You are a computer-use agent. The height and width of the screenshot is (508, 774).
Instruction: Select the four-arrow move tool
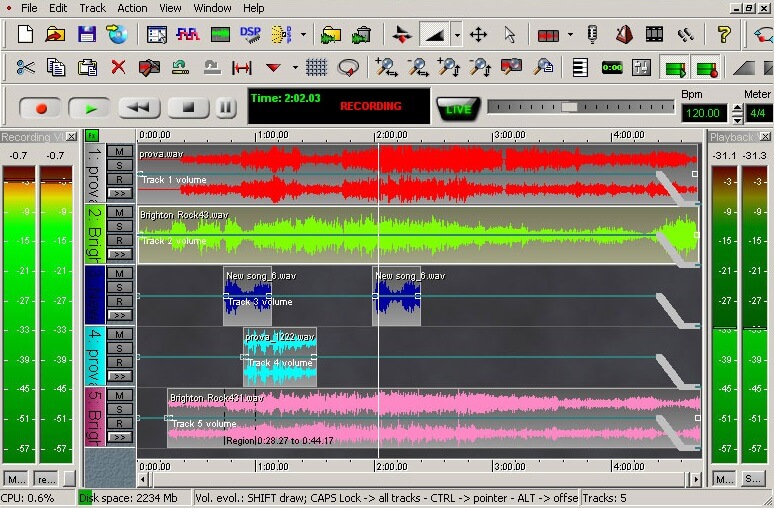coord(478,35)
